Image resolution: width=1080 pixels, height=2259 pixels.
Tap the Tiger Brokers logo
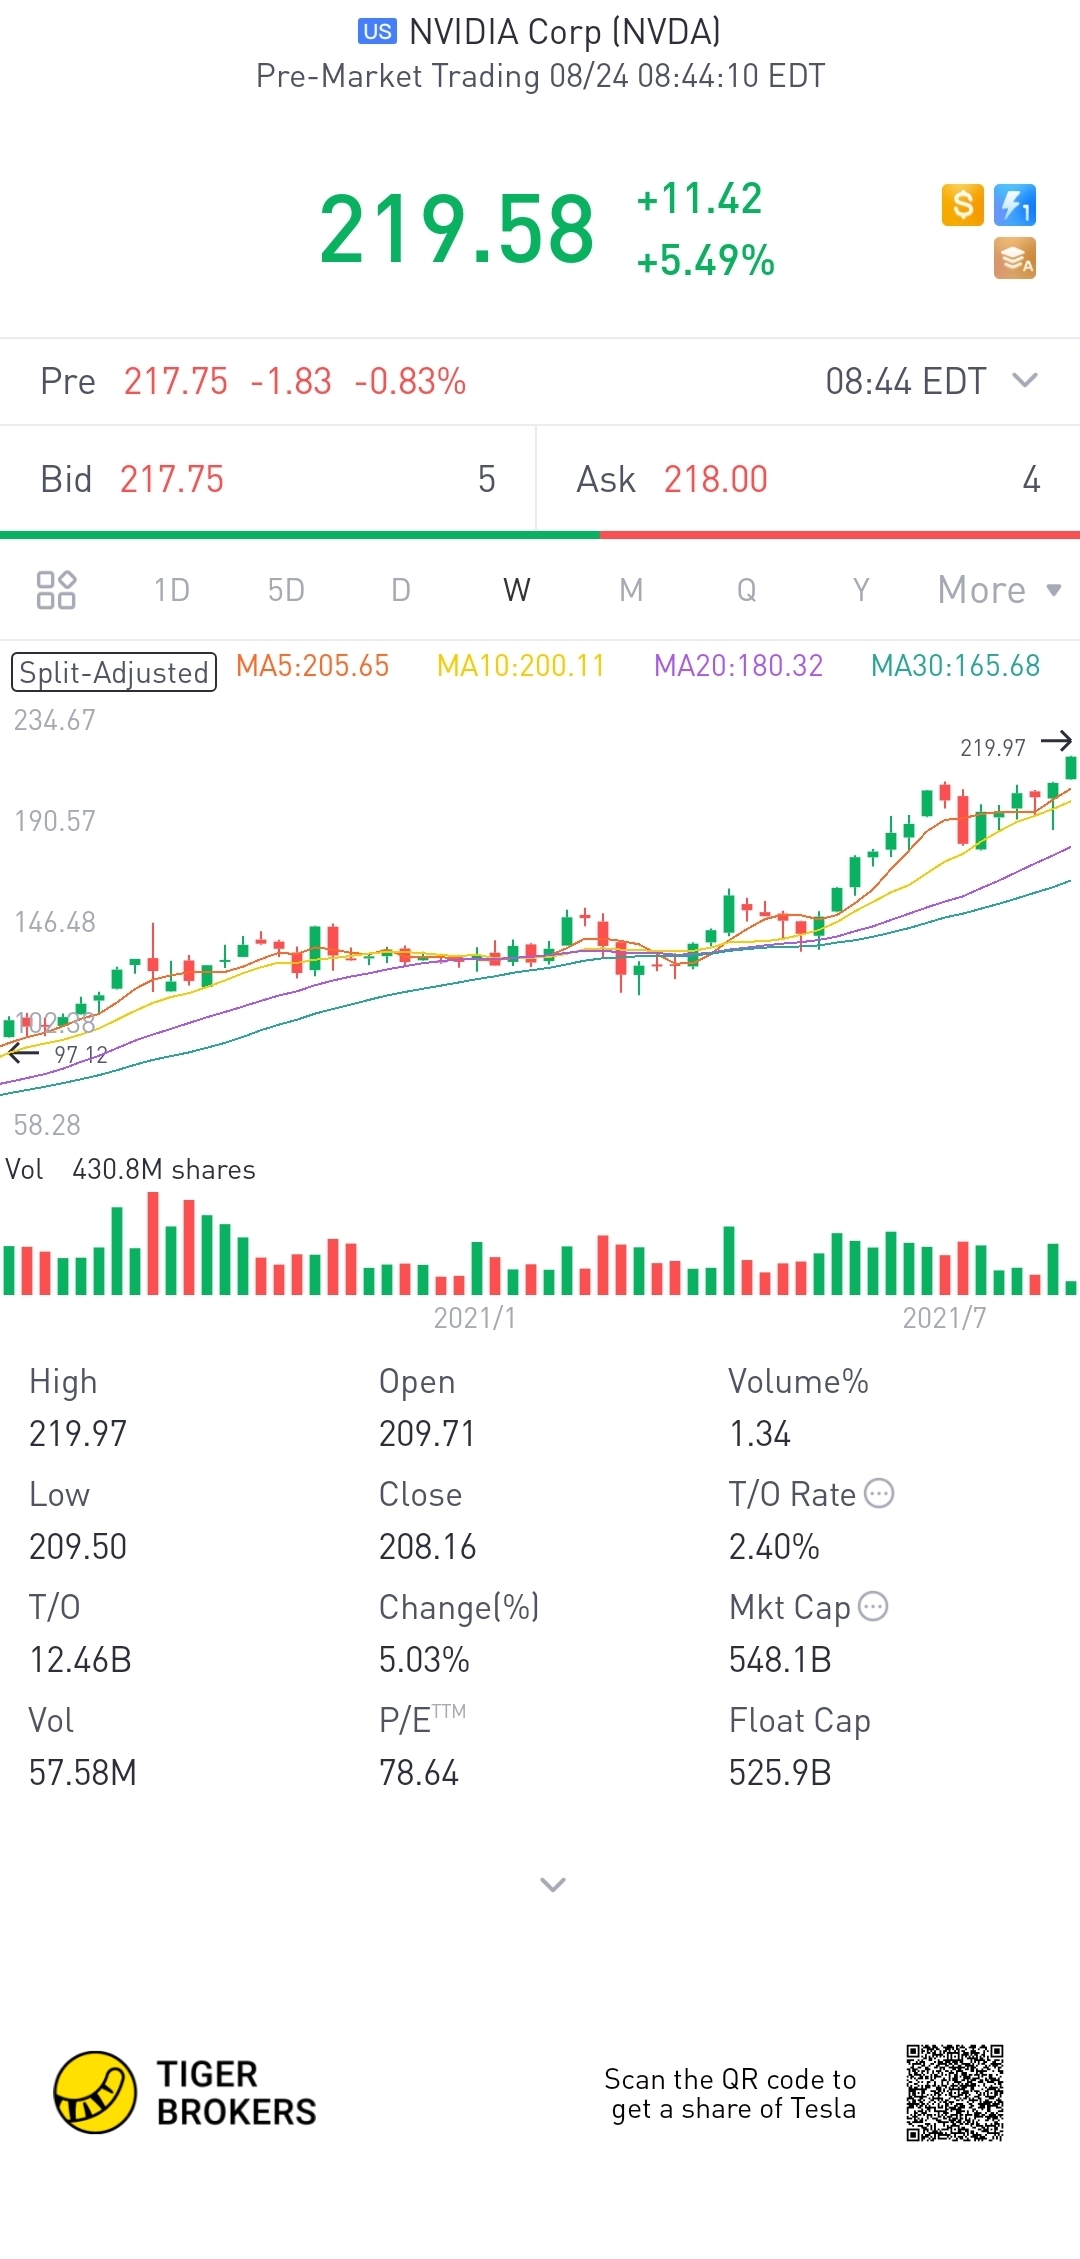tap(185, 2092)
